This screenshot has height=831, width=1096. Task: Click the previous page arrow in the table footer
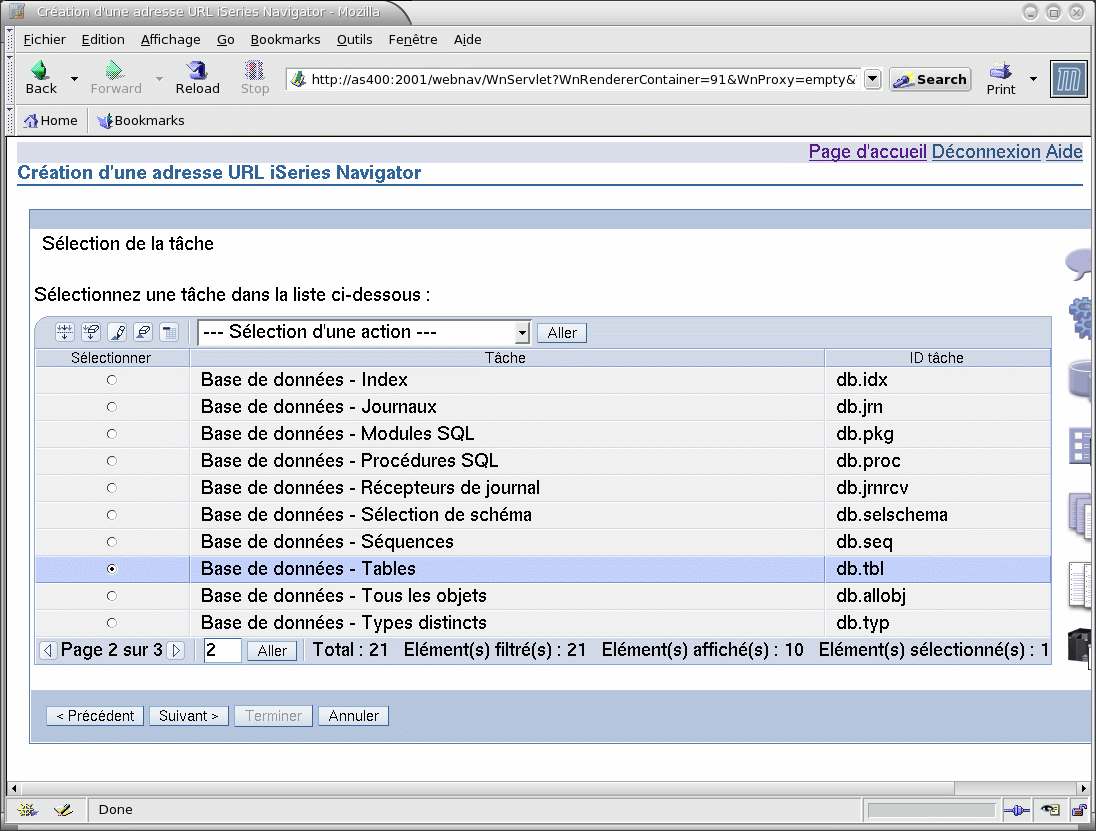tap(48, 651)
